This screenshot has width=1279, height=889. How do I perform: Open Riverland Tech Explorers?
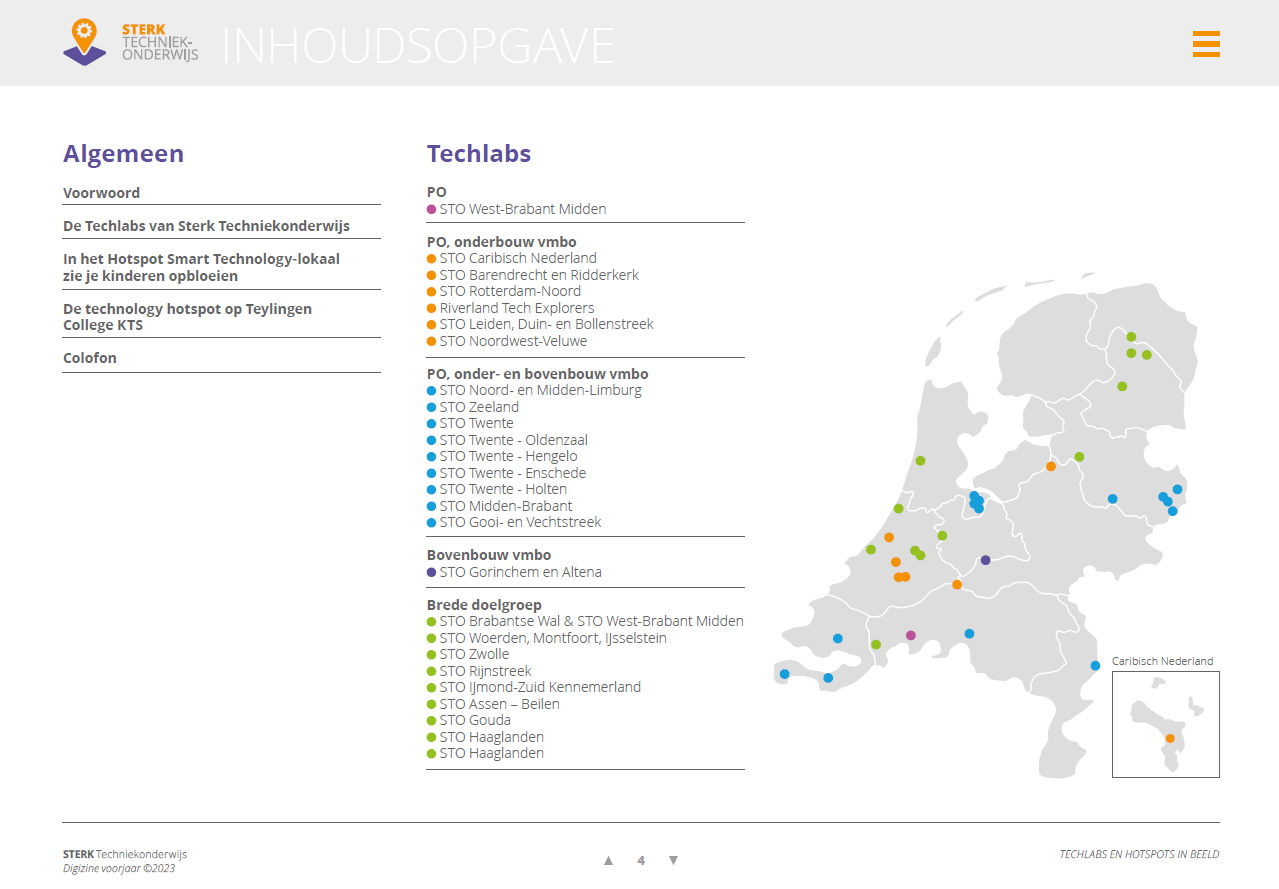(x=510, y=308)
